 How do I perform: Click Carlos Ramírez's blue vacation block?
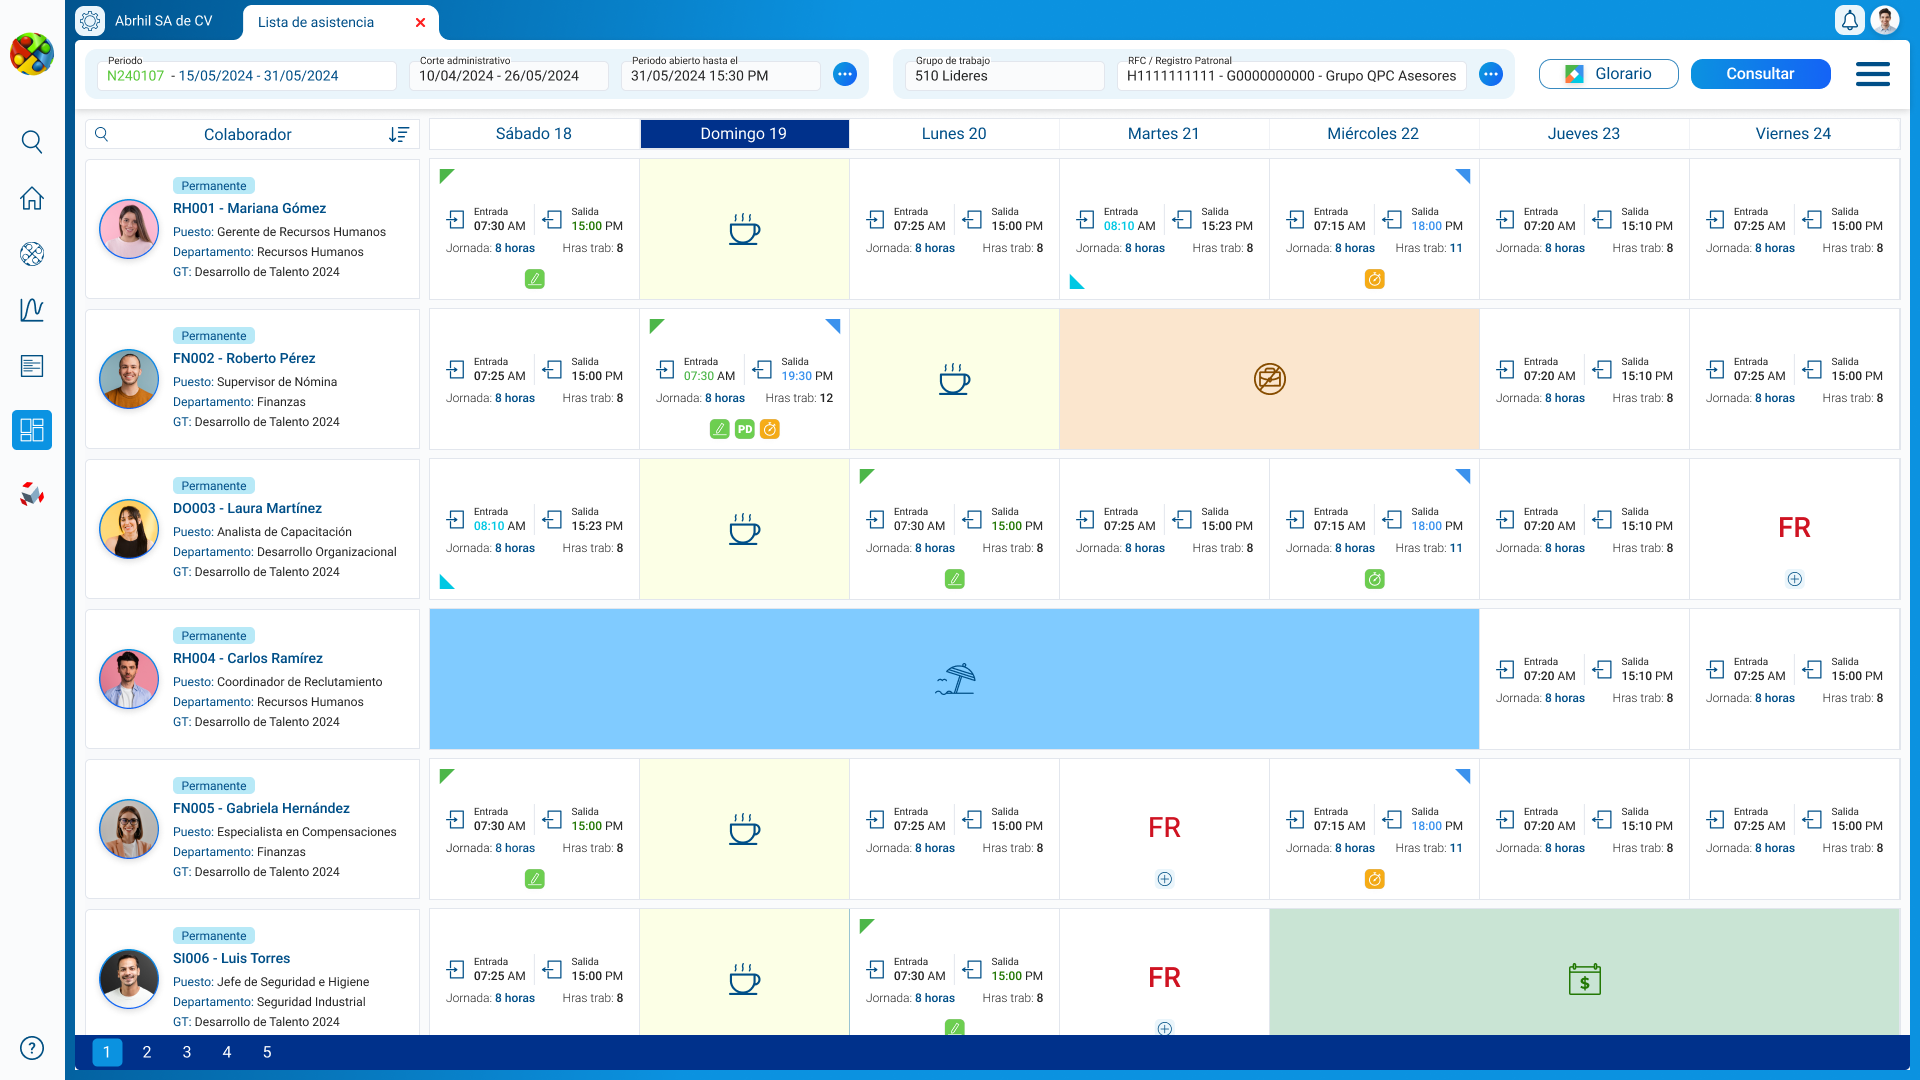954,679
